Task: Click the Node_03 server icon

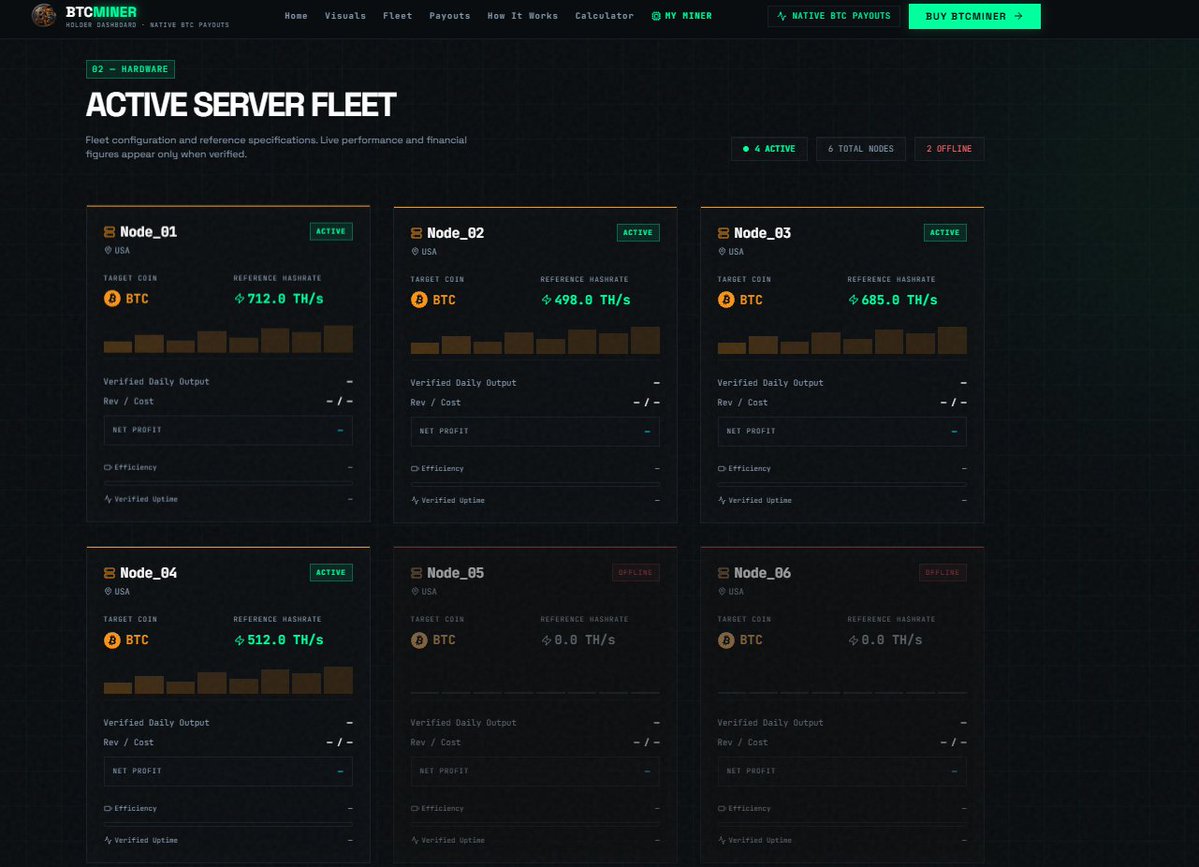Action: (723, 233)
